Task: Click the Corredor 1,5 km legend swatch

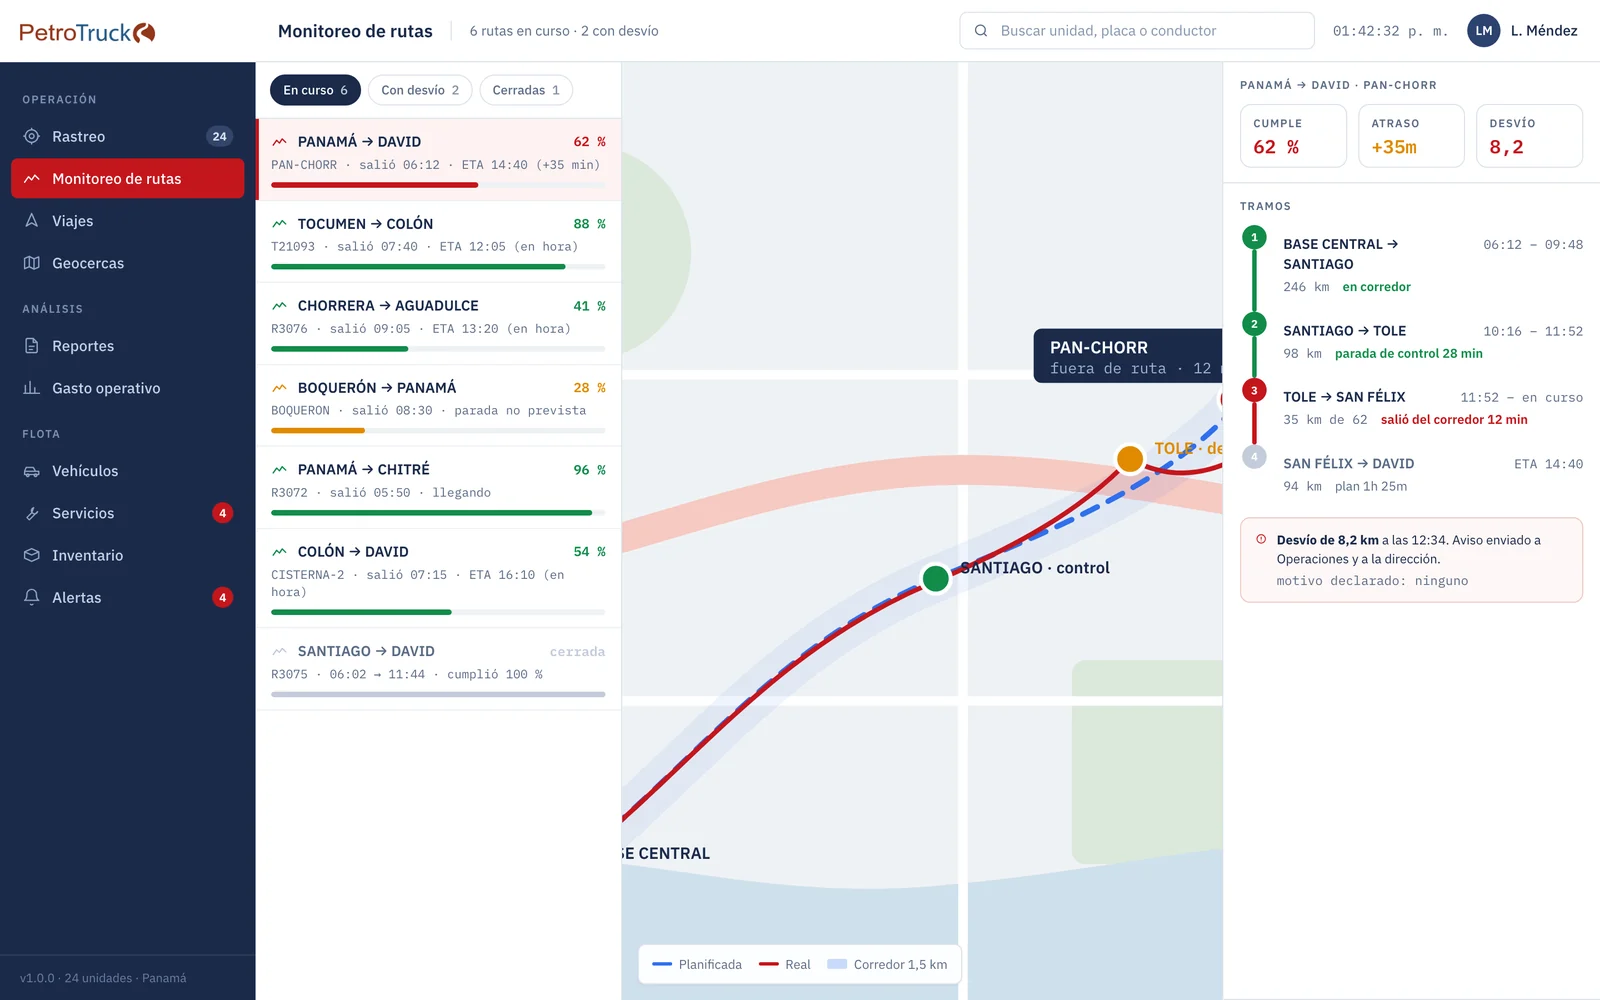Action: point(837,964)
